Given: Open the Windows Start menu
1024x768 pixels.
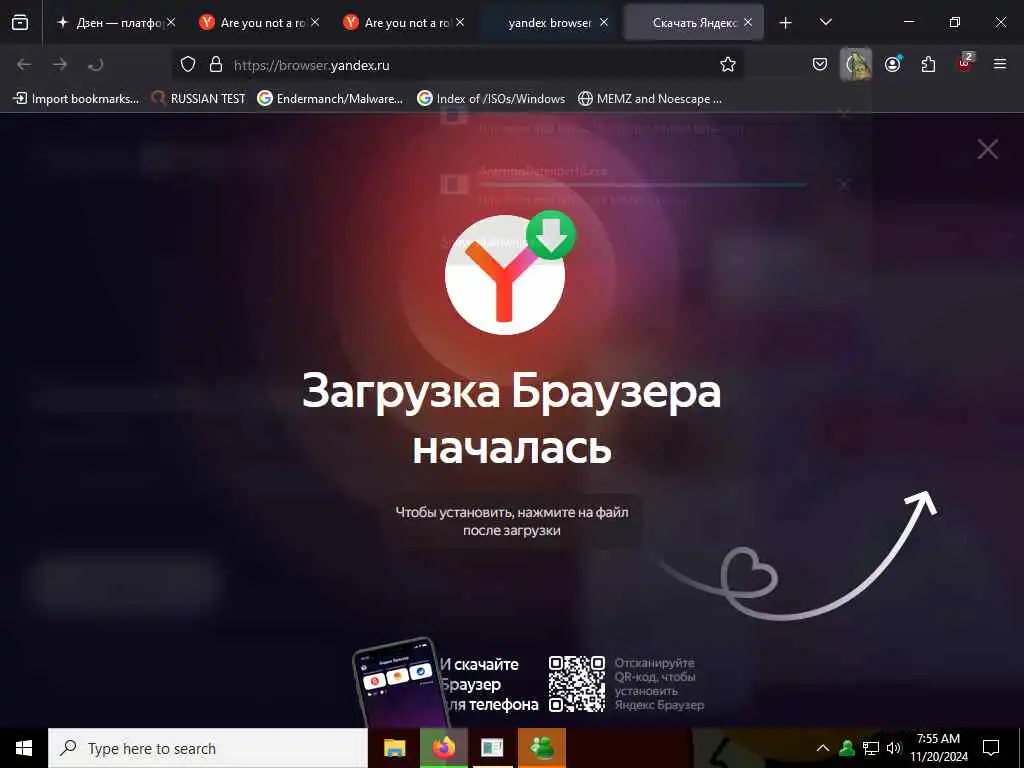Looking at the screenshot, I should click(x=24, y=748).
